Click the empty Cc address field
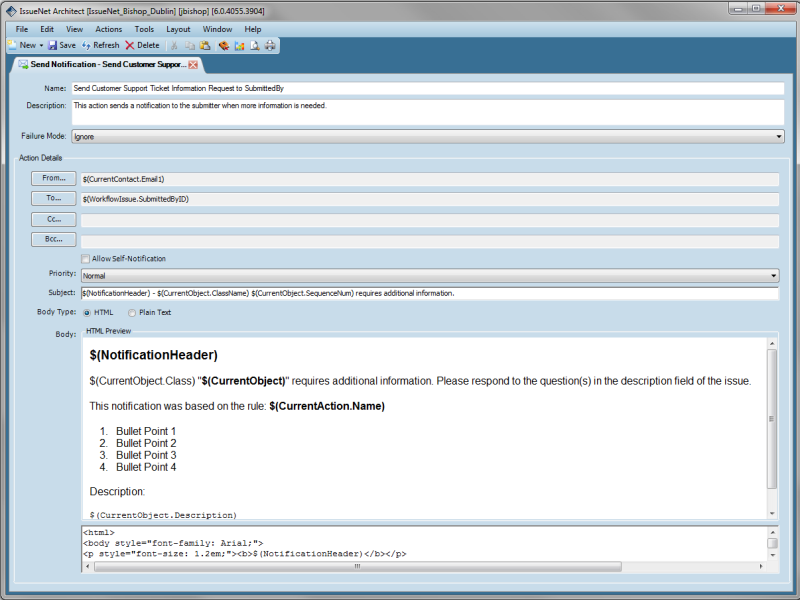Image resolution: width=800 pixels, height=600 pixels. coord(430,220)
